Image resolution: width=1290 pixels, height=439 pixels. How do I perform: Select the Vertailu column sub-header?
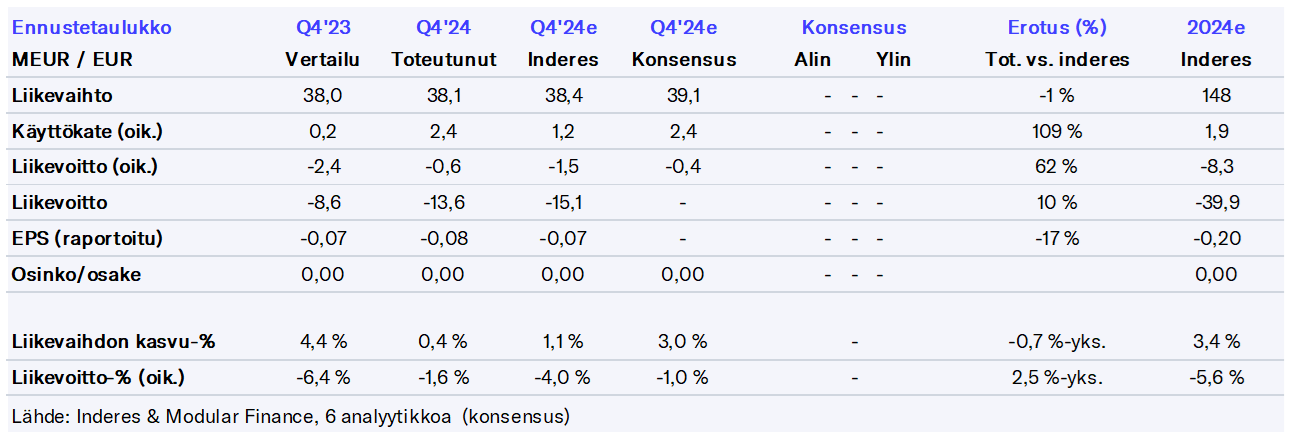(322, 60)
